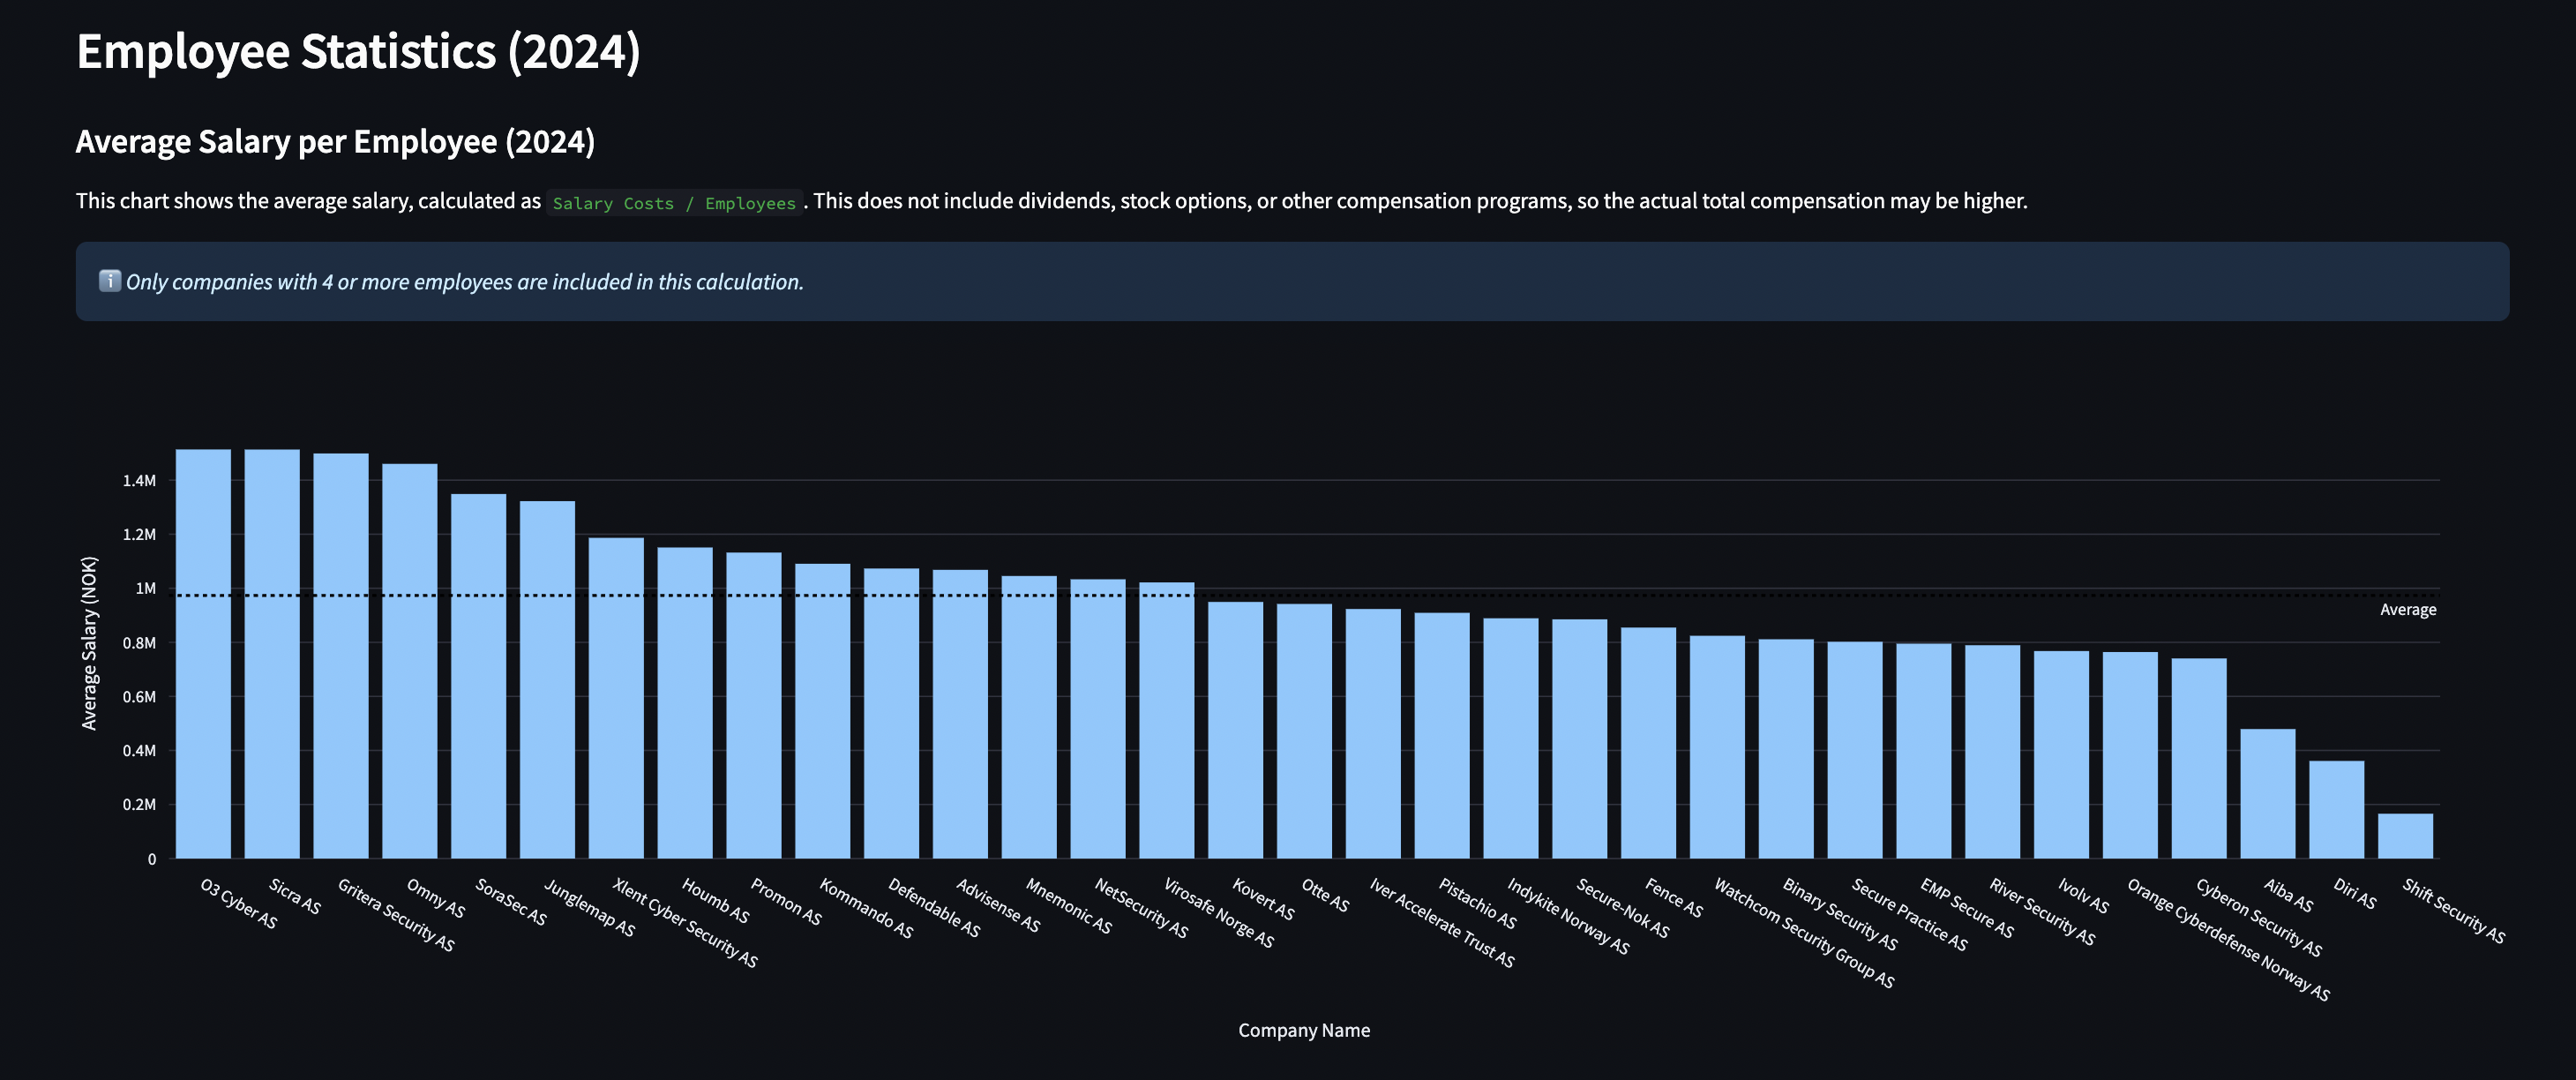Click the Xlent Cyber Security AS bar
The image size is (2576, 1080).
pyautogui.click(x=616, y=698)
